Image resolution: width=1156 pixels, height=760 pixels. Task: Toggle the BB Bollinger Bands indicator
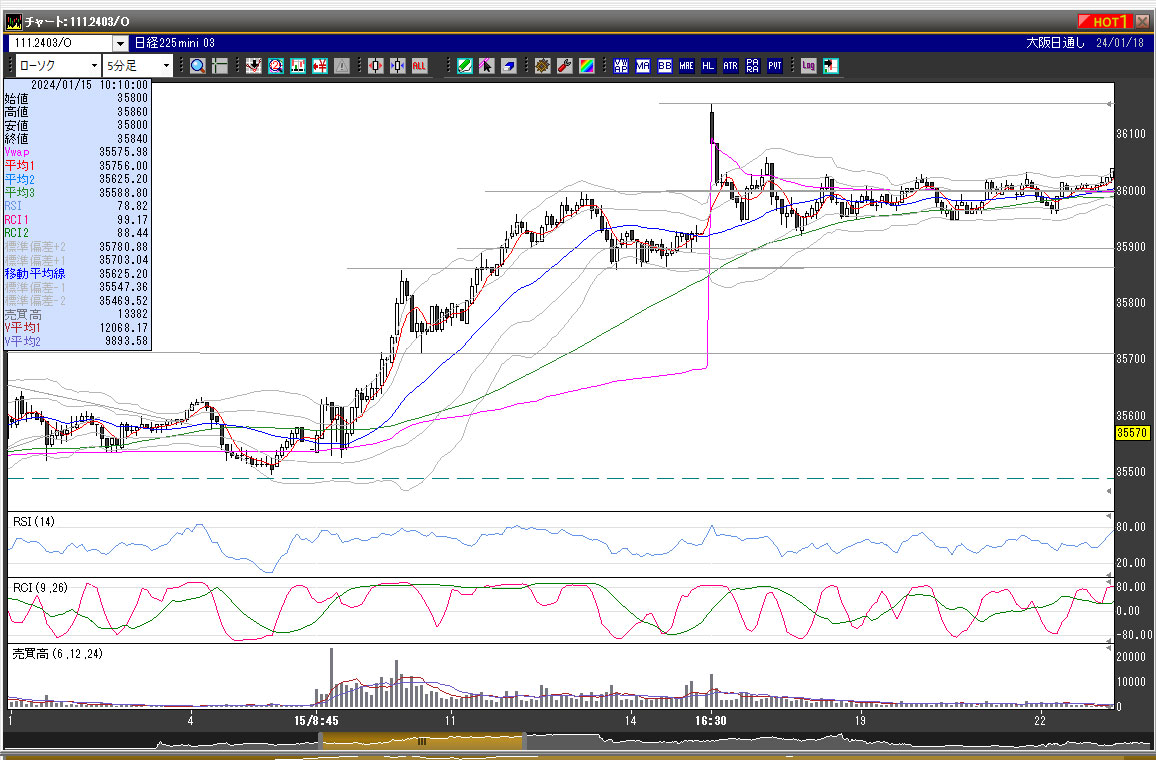click(x=665, y=66)
